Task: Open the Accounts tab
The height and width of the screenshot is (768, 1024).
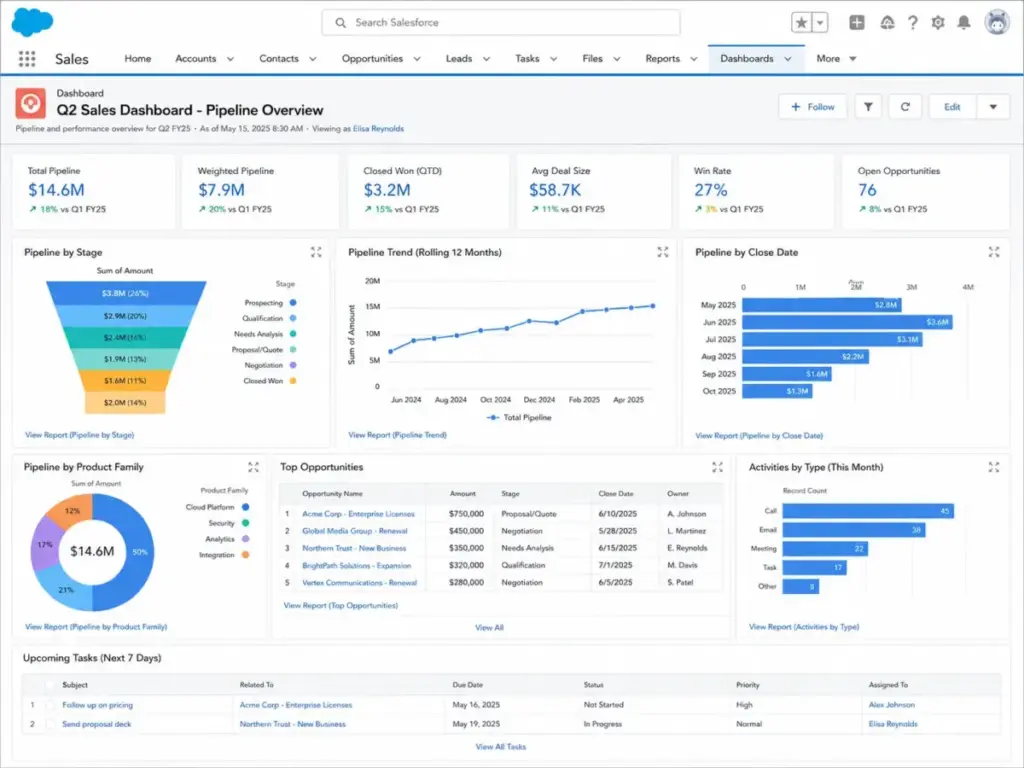Action: click(195, 59)
